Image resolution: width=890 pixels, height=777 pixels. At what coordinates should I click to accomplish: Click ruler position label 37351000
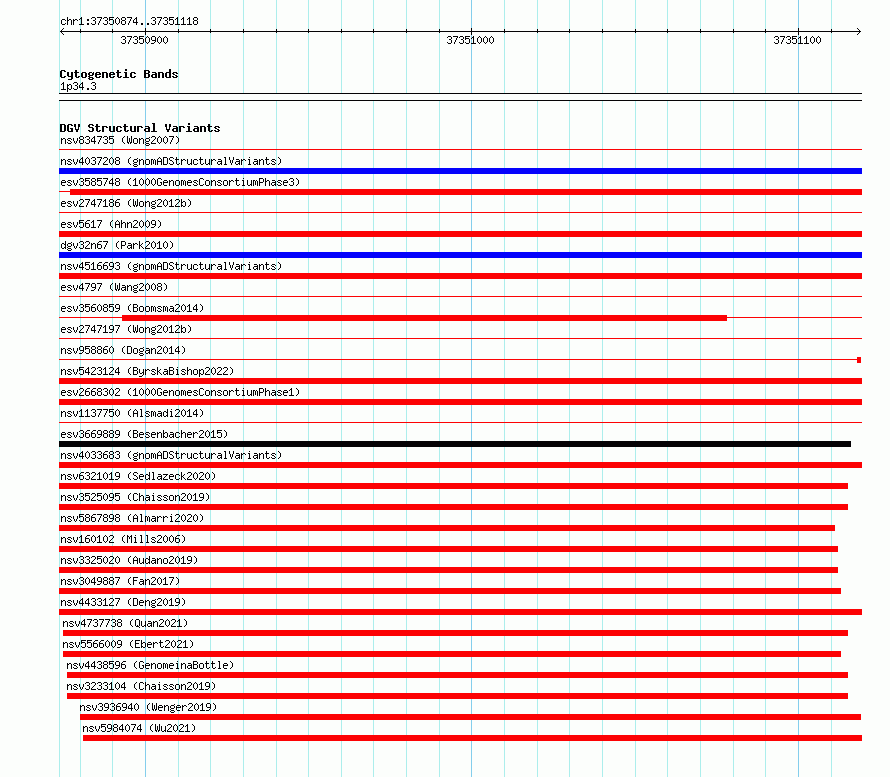(470, 40)
